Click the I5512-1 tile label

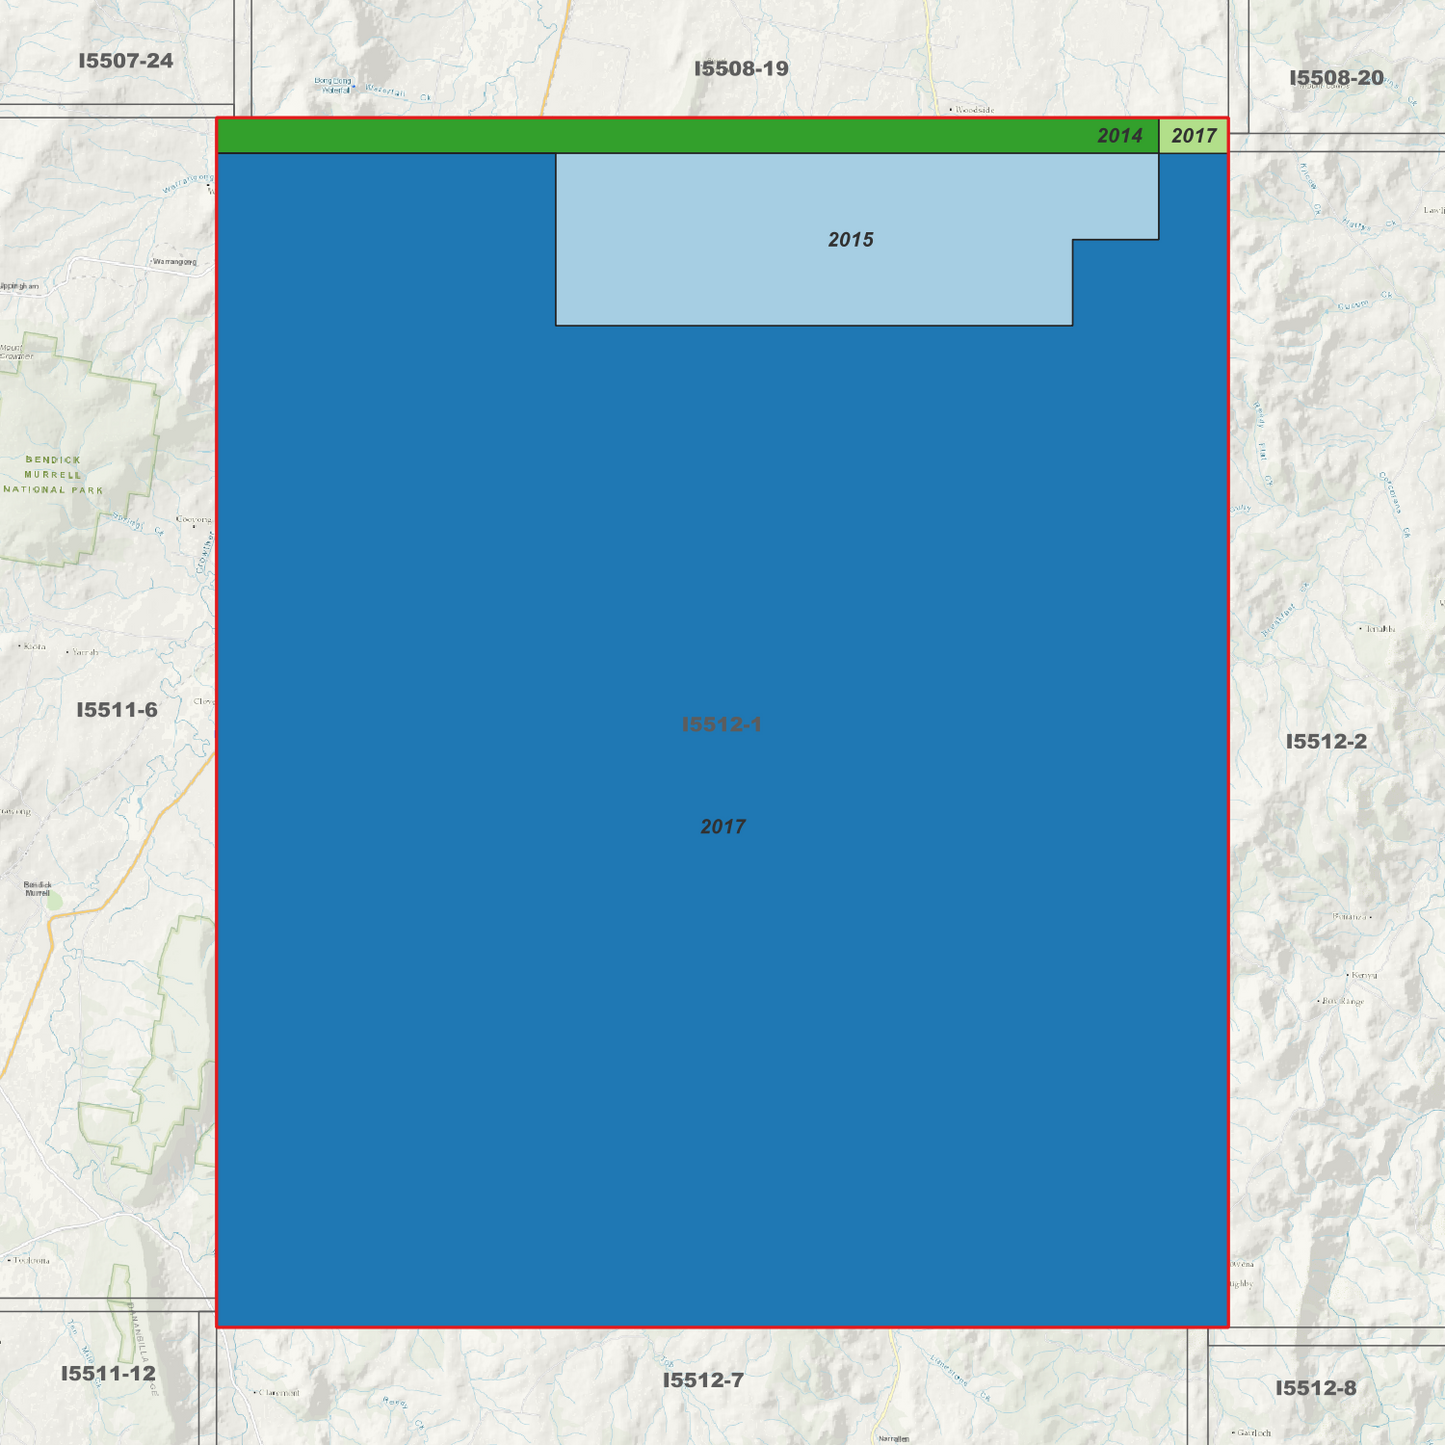point(722,724)
